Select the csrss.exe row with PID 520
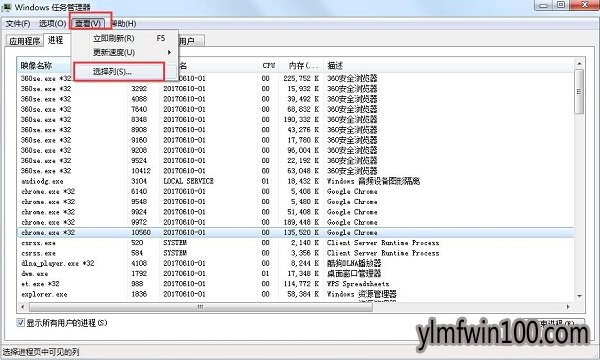The image size is (600, 360). click(295, 243)
